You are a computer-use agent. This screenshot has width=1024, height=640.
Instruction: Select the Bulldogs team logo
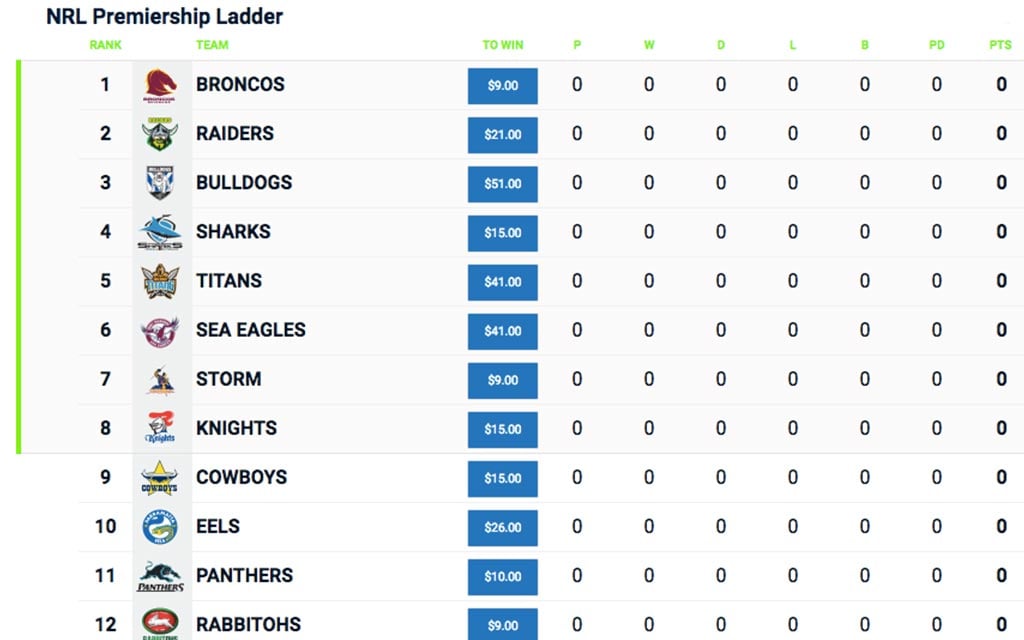click(160, 183)
